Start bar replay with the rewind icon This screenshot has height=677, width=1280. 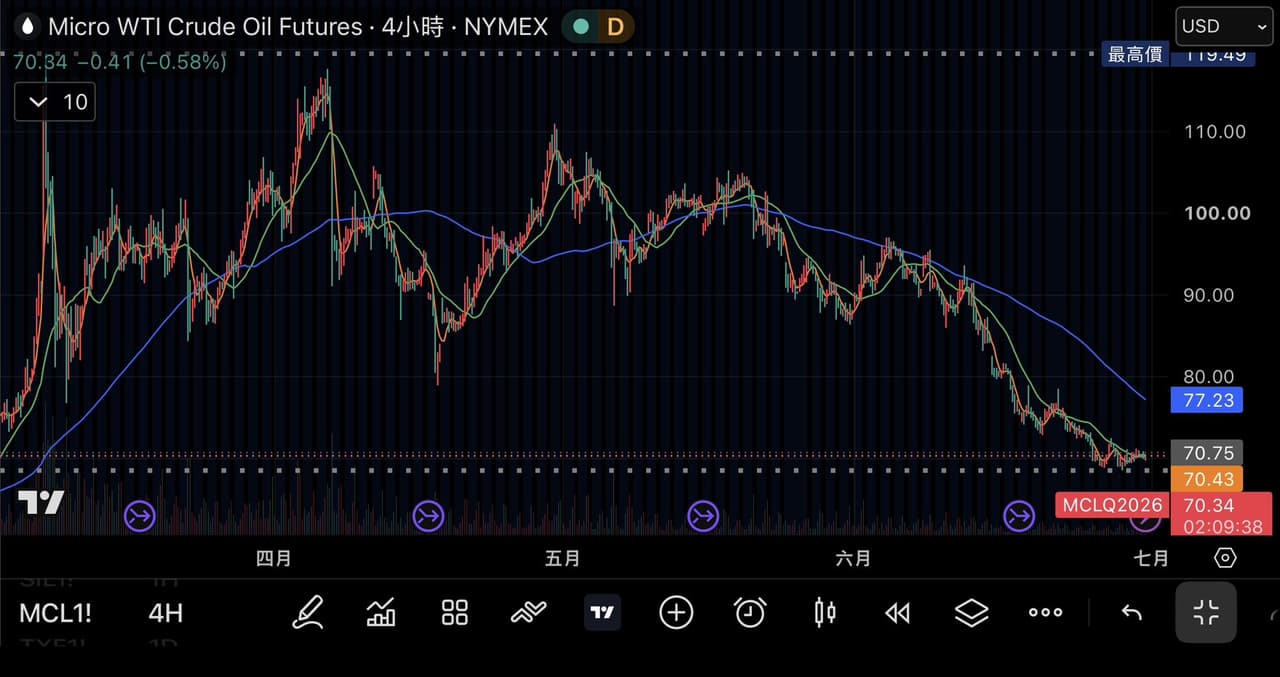(898, 613)
